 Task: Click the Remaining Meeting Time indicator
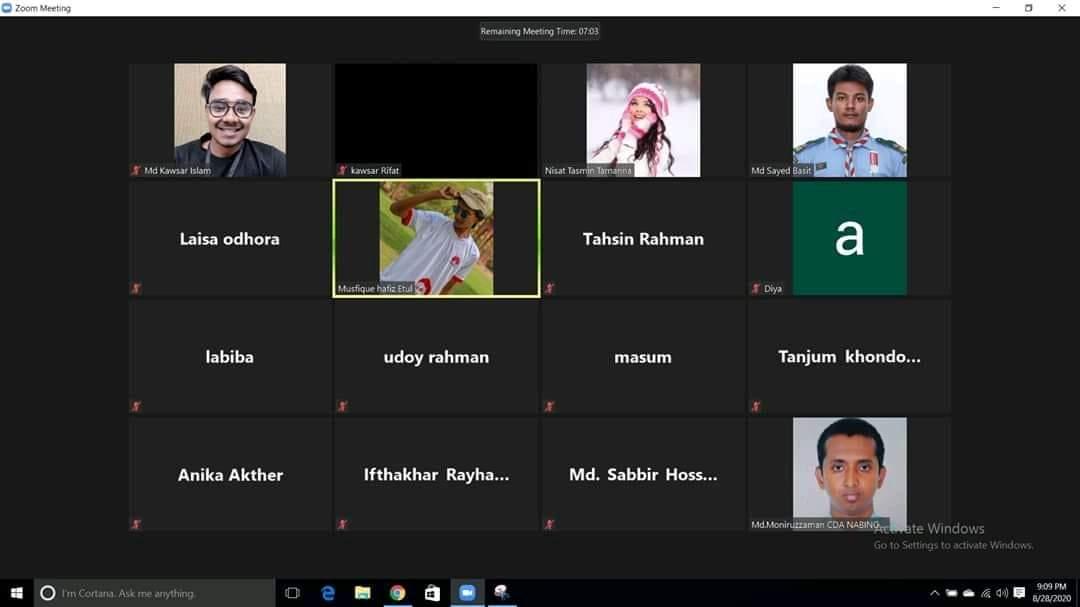click(539, 31)
